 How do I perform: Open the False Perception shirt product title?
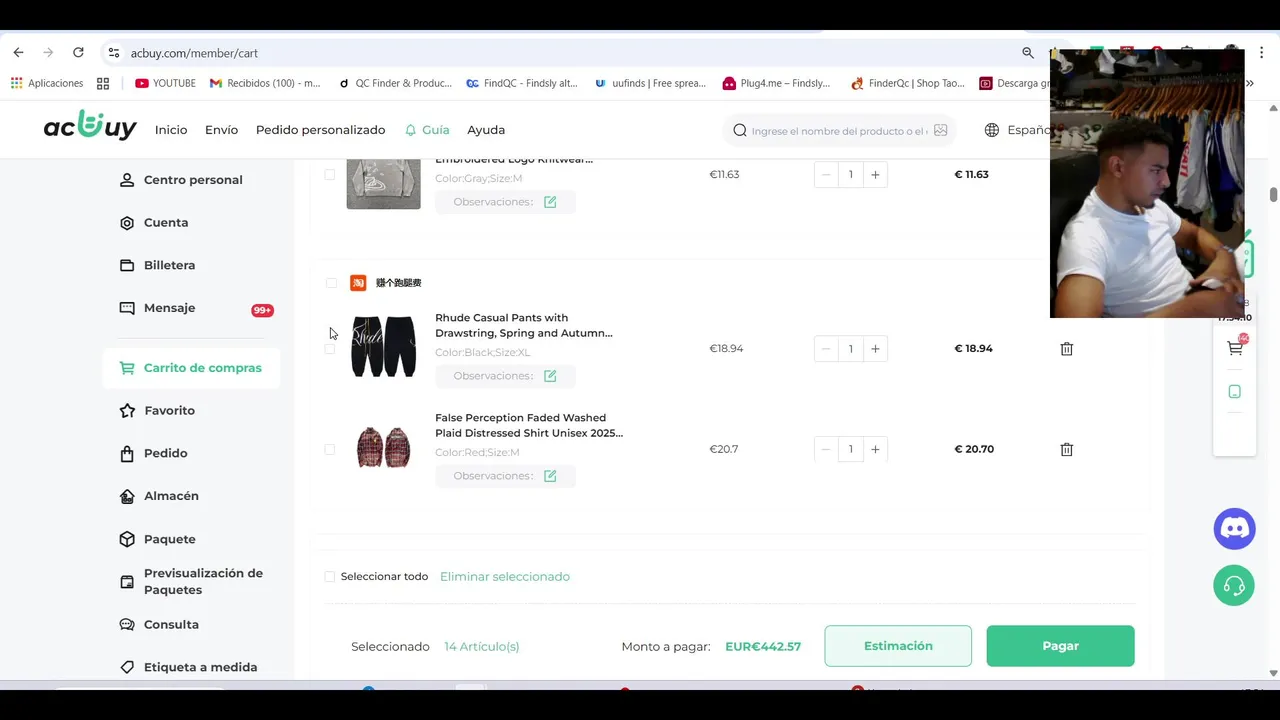tap(529, 425)
